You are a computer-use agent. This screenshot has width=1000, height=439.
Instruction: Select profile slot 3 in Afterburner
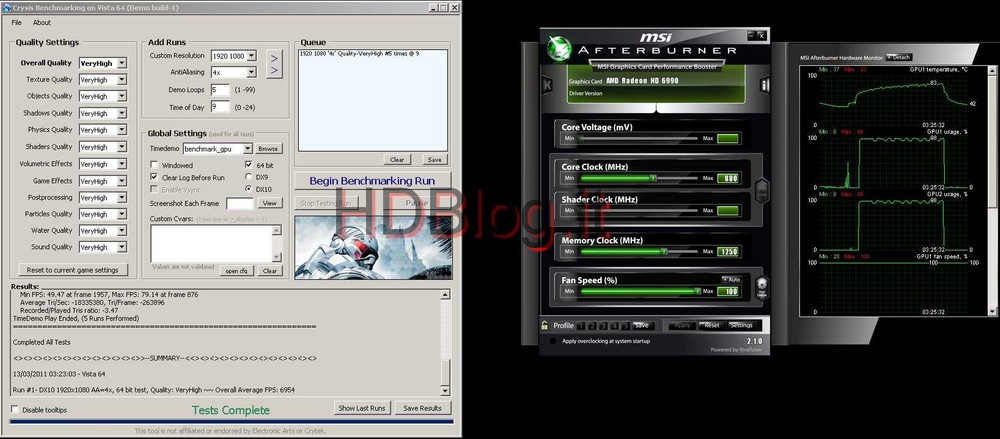[x=603, y=325]
